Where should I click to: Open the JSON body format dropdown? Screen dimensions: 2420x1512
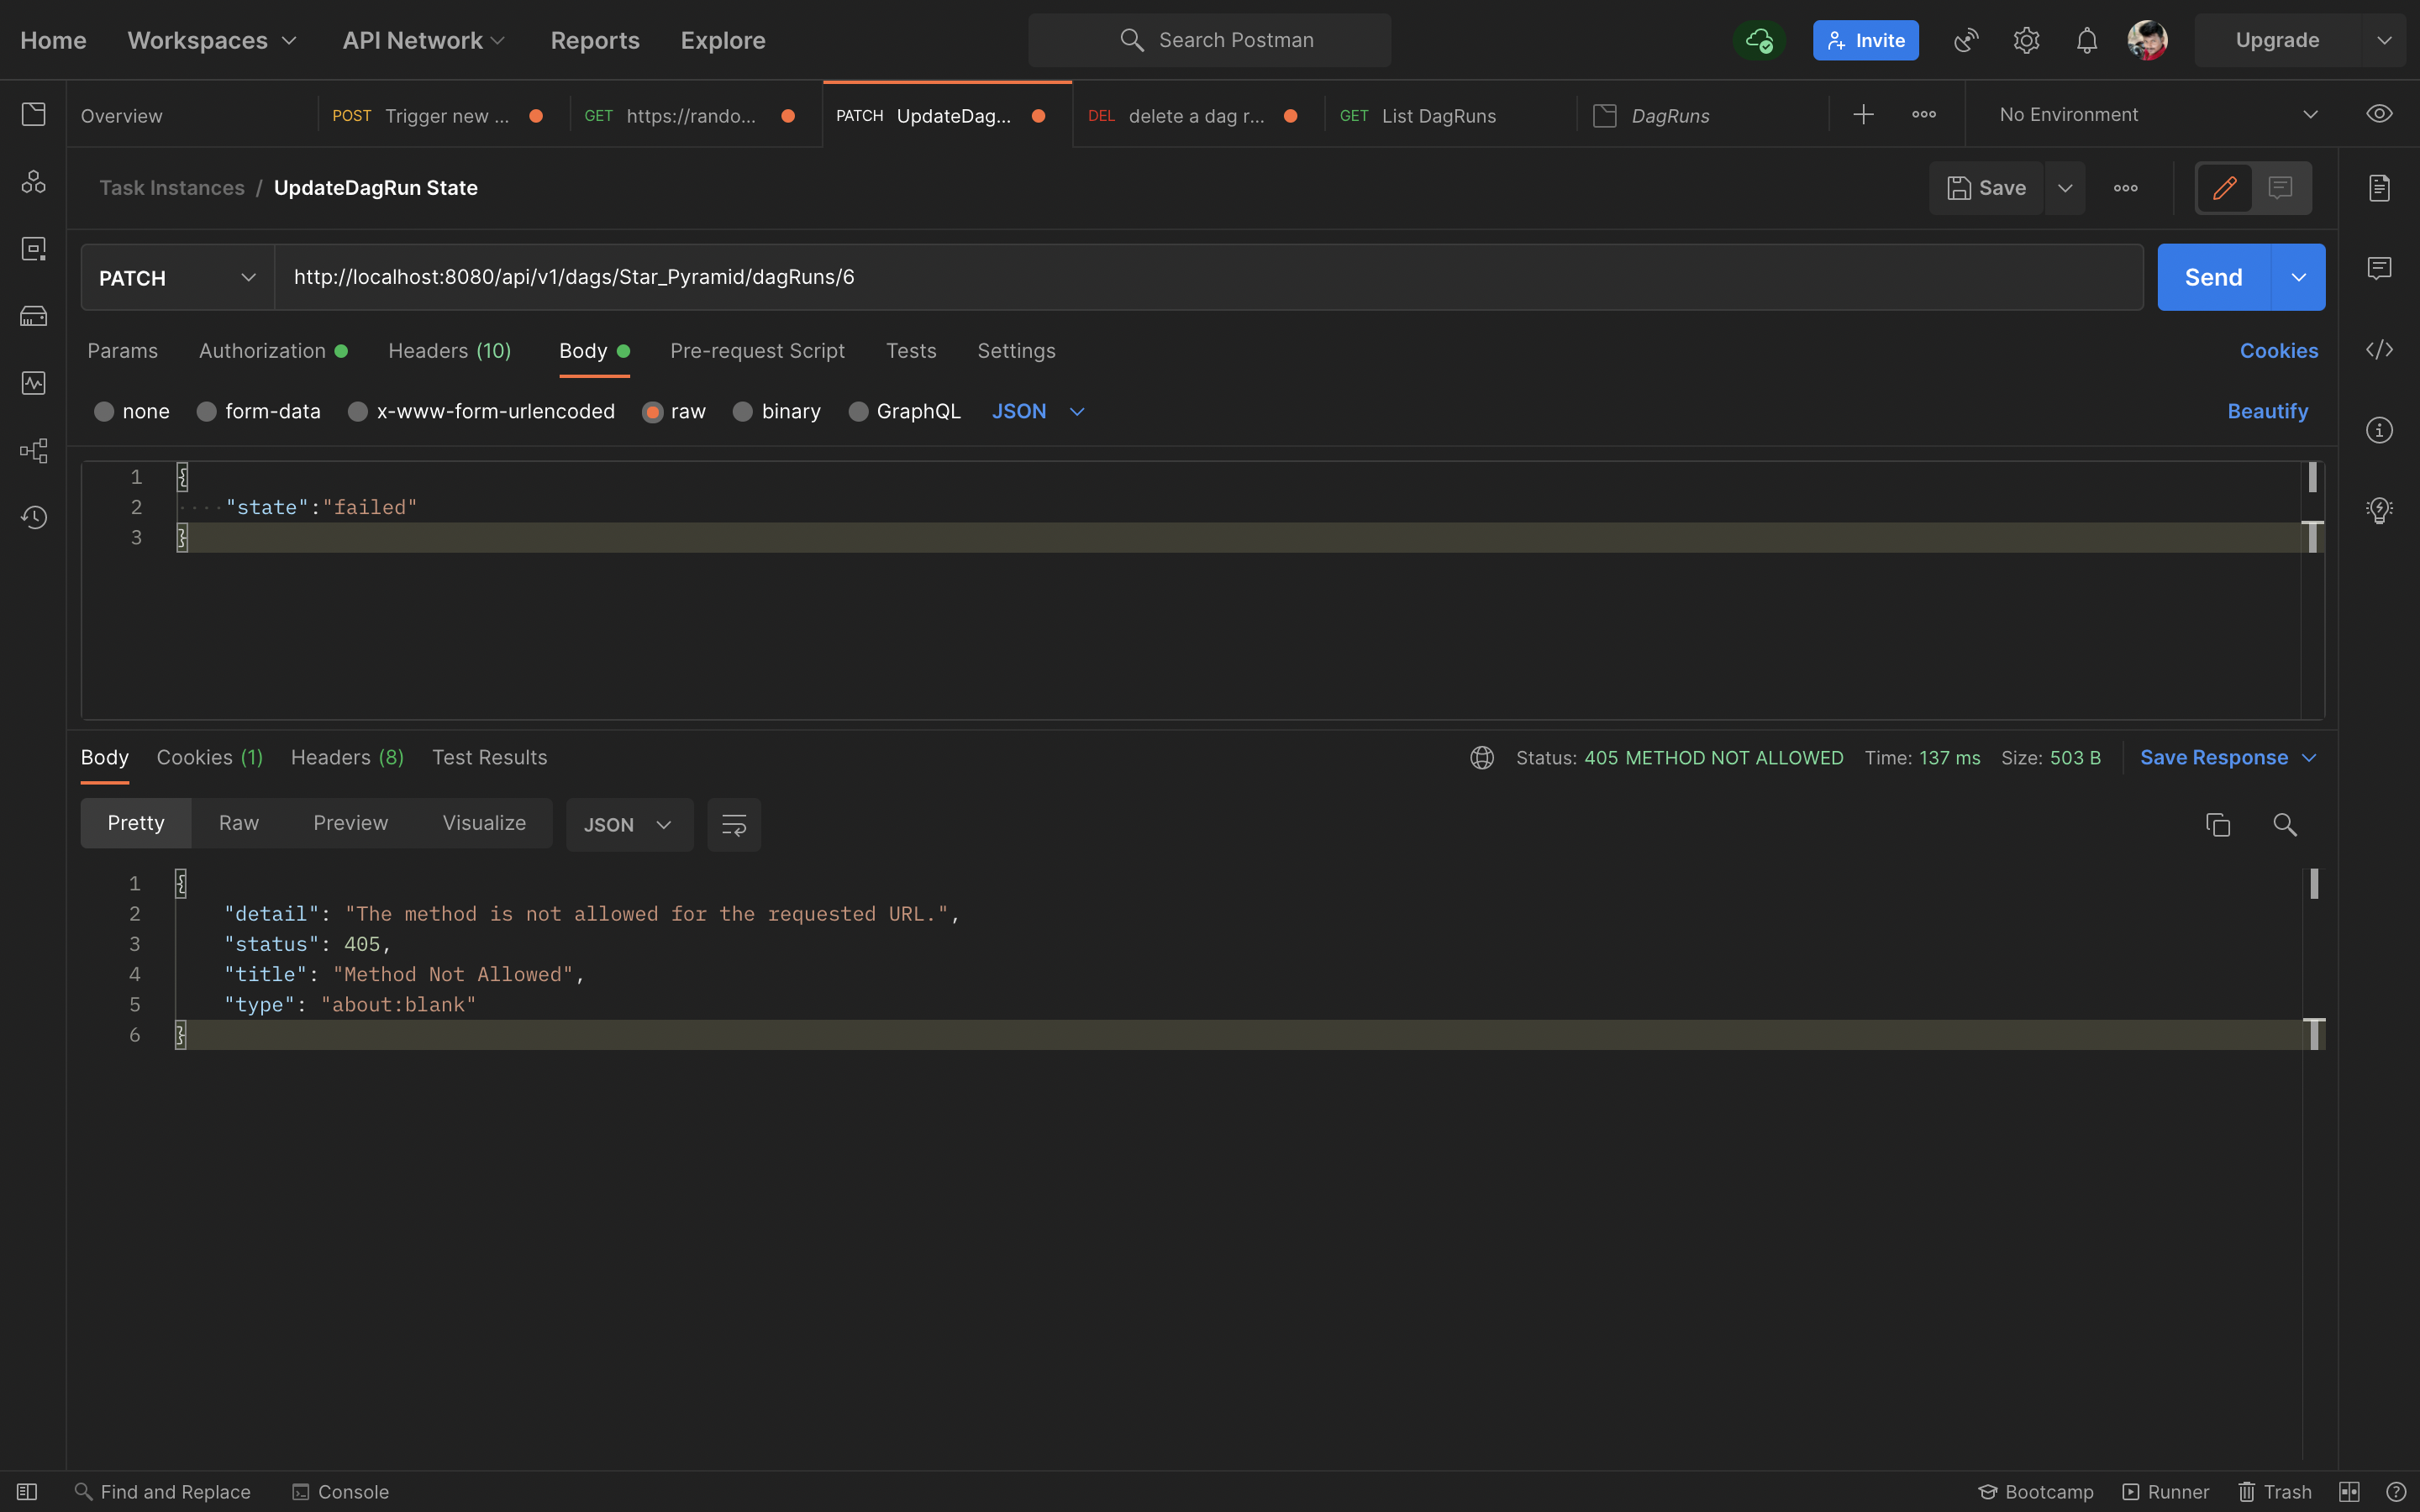[x=1037, y=411]
